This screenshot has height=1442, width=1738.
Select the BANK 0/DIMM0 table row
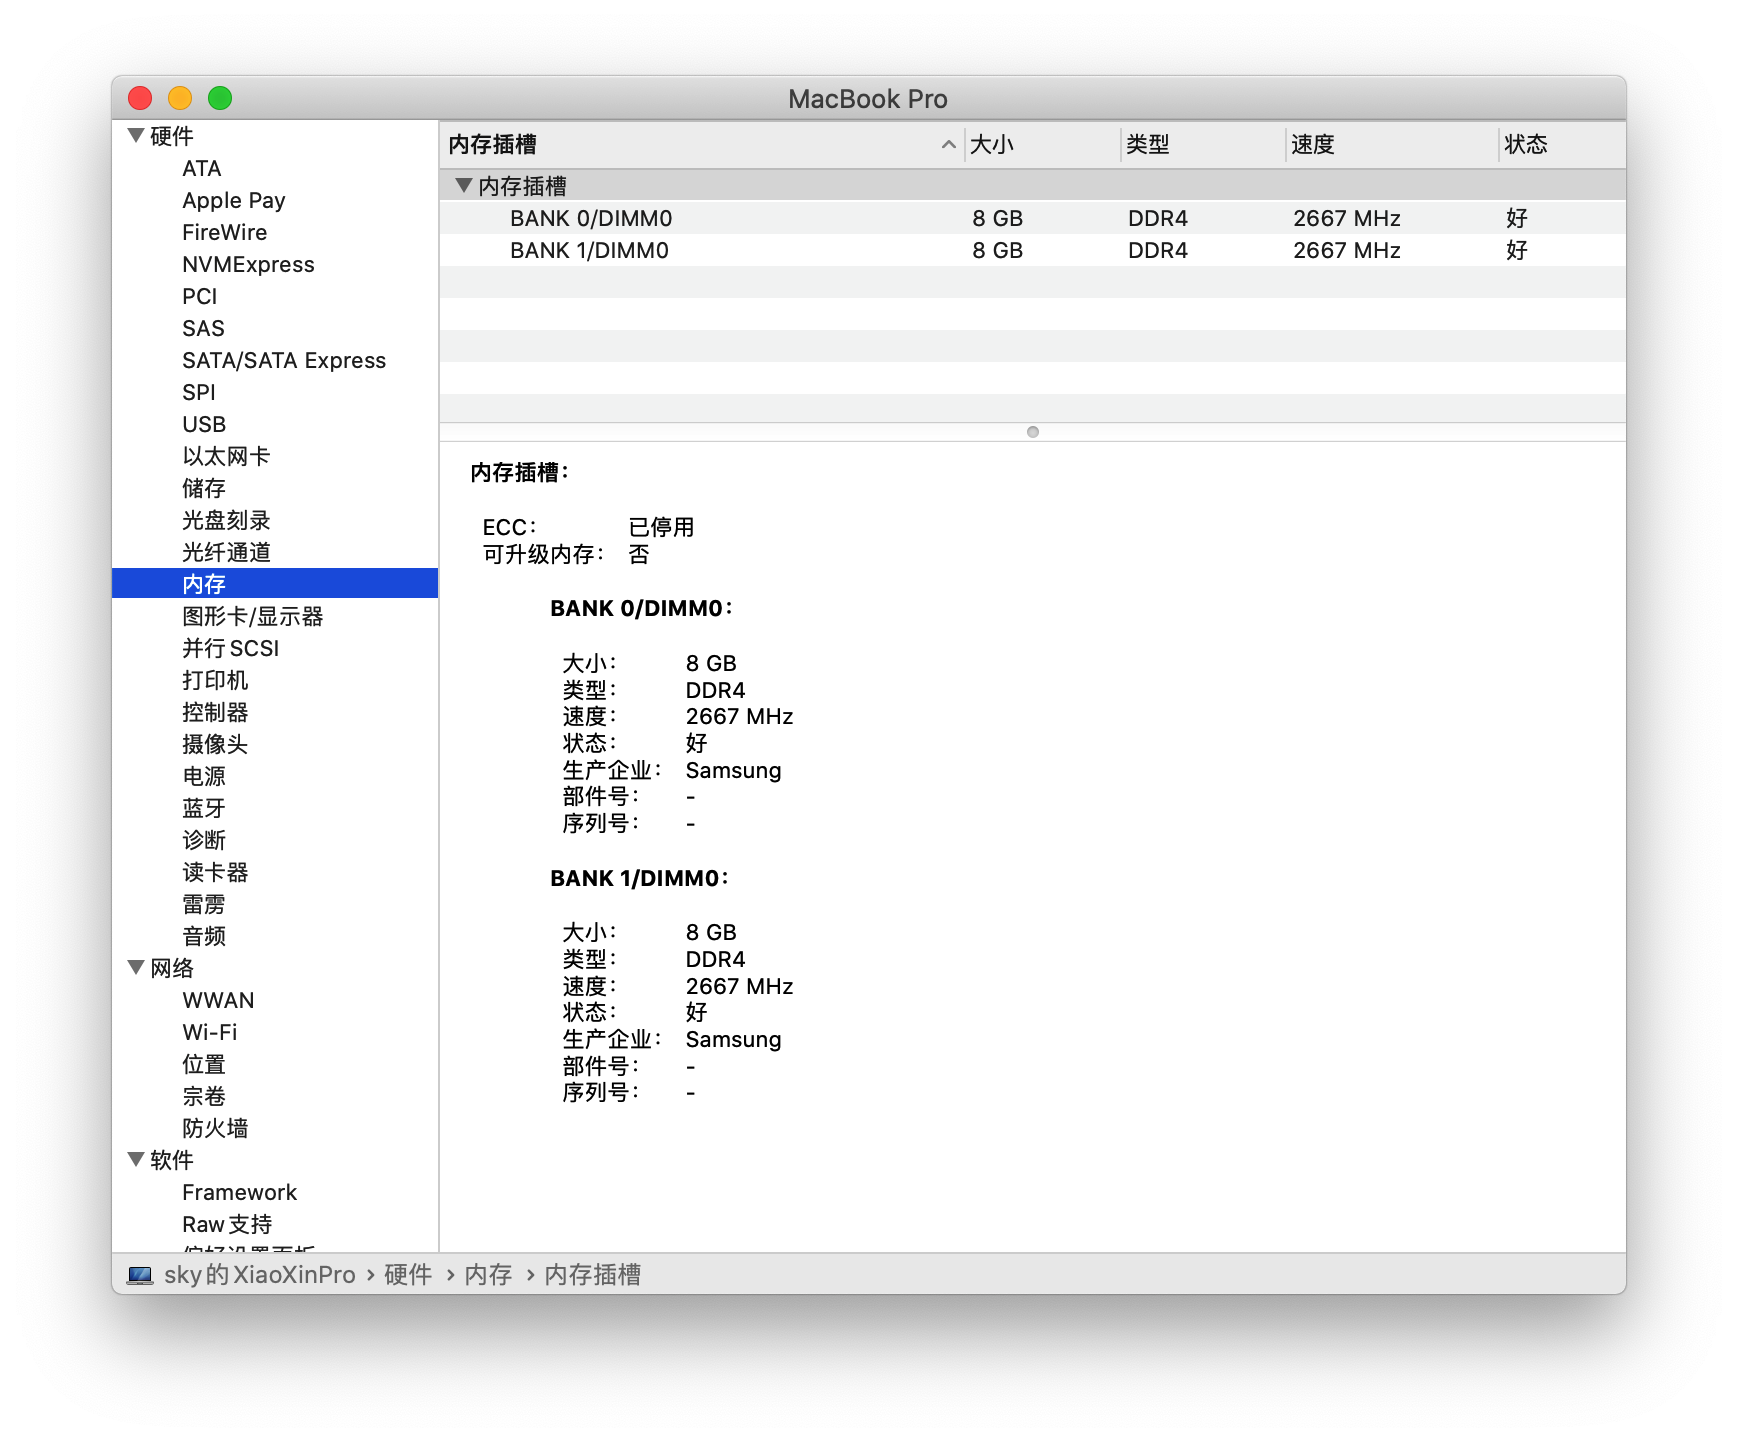[1032, 218]
